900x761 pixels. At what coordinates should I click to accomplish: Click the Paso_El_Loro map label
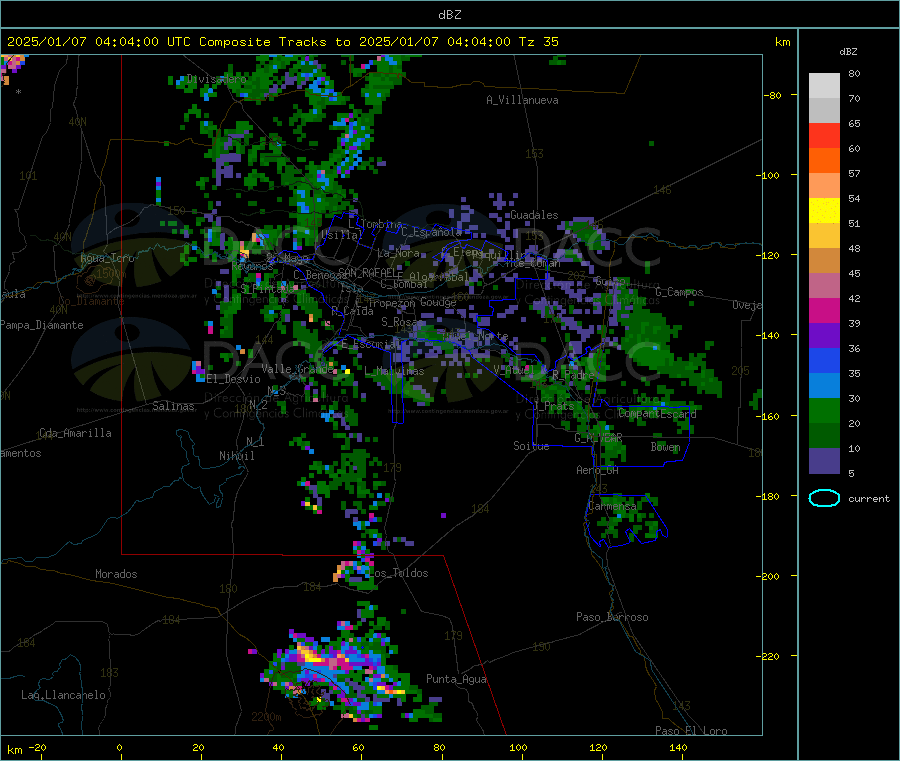click(x=691, y=731)
